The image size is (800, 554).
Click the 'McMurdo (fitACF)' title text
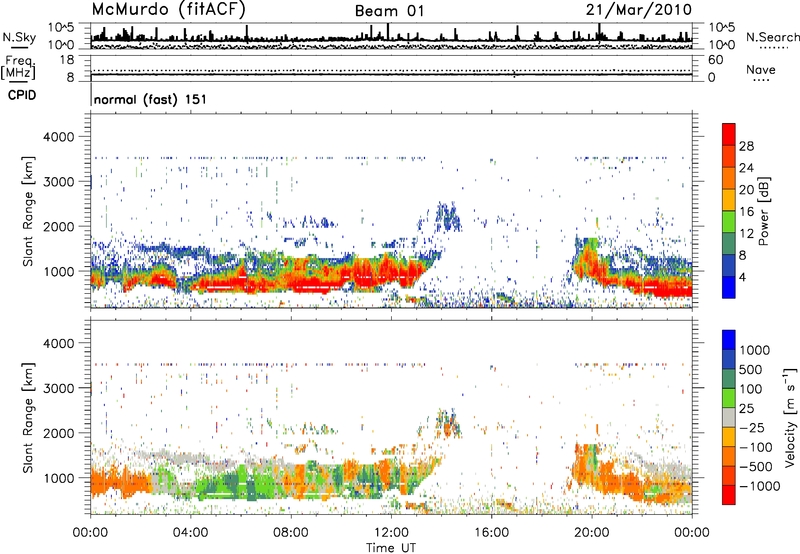168,10
